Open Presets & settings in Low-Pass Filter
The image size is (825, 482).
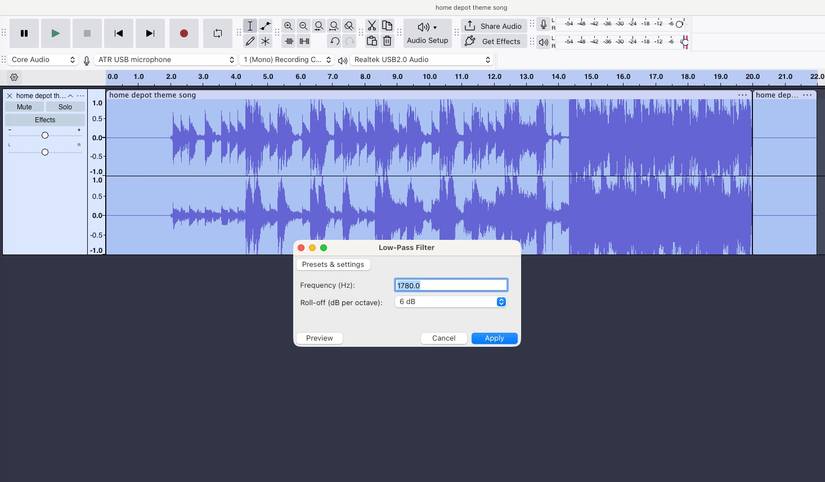click(x=333, y=265)
